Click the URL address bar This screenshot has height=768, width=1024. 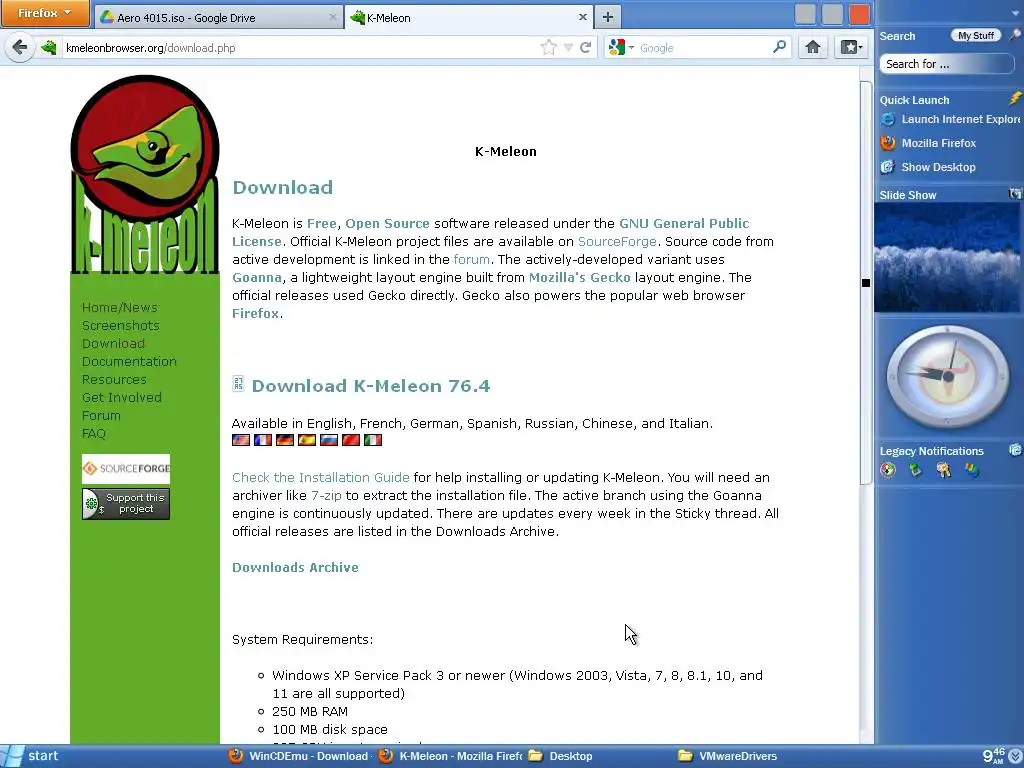tap(301, 48)
